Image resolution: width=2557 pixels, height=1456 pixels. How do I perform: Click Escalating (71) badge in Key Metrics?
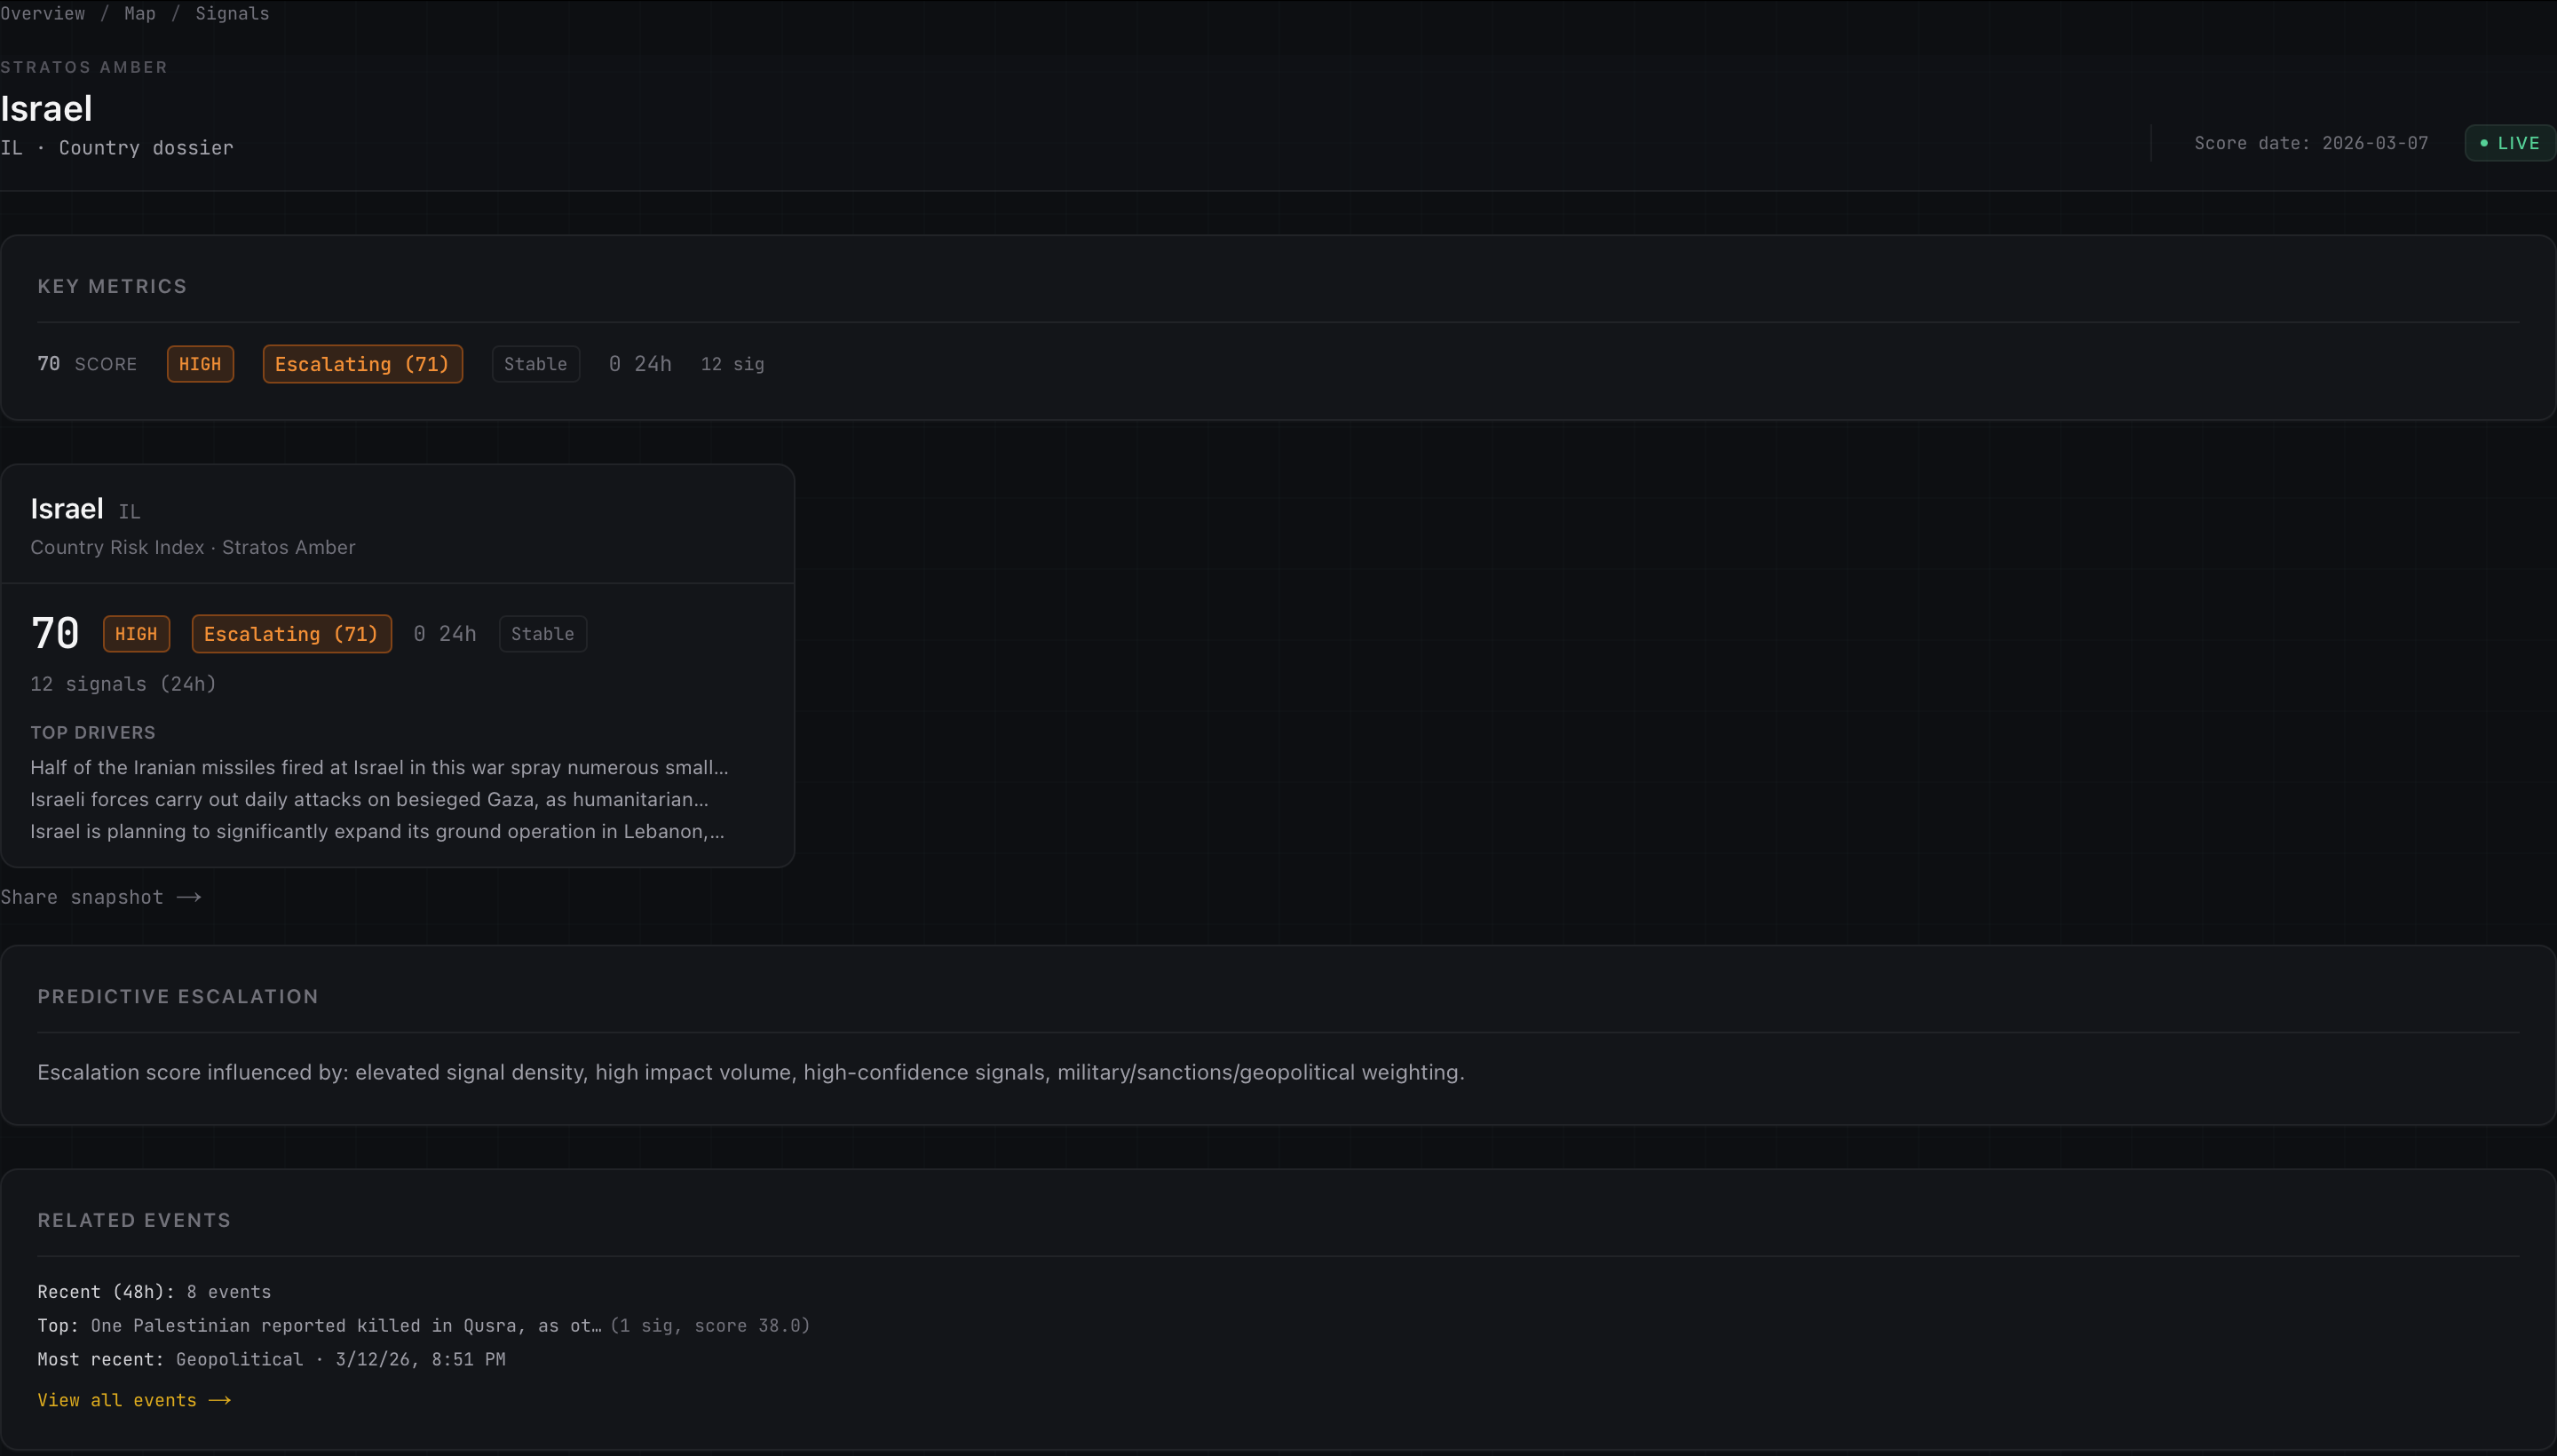point(362,364)
